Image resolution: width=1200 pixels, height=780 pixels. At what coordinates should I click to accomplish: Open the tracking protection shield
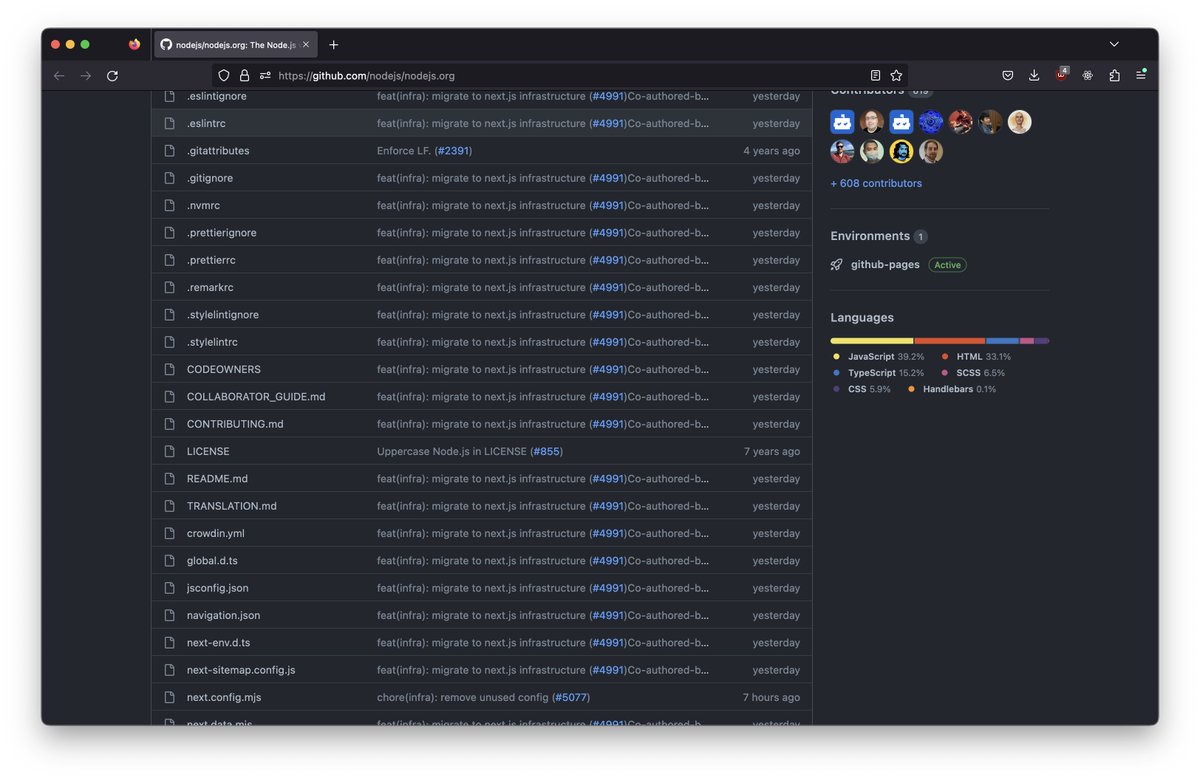224,75
